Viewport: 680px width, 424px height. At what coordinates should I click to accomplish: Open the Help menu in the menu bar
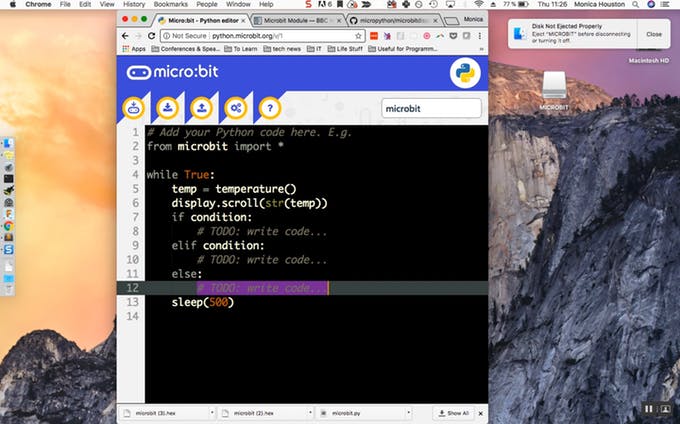click(x=266, y=4)
